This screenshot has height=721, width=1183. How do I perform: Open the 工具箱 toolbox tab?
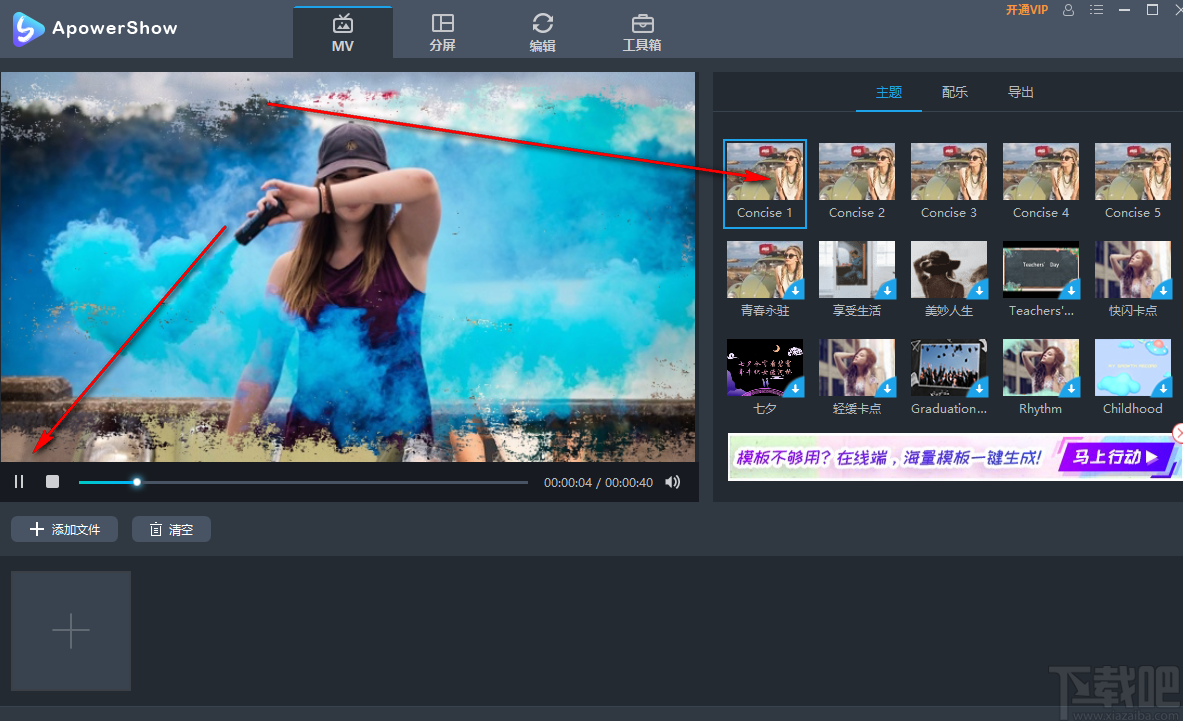[642, 31]
